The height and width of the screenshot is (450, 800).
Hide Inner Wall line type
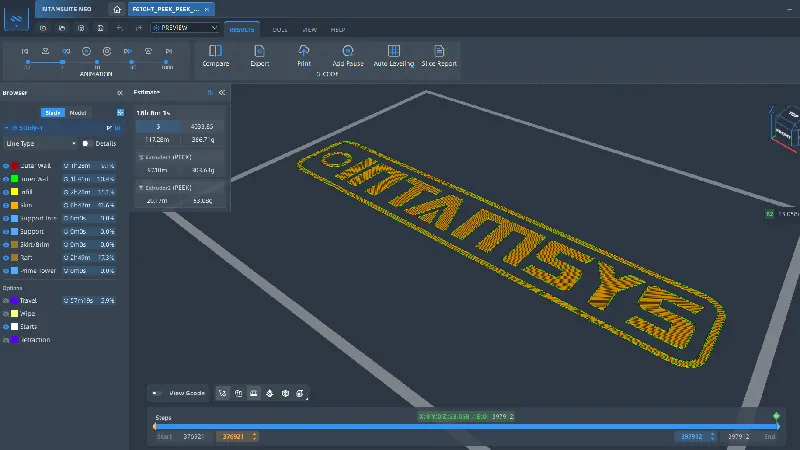(6, 179)
